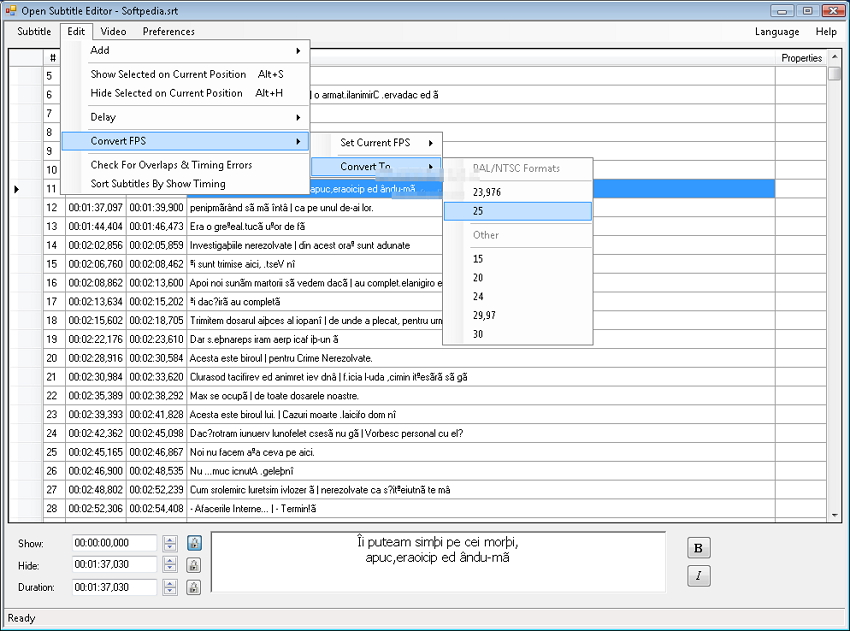Click hide time 00:02:08,462 in row 15

click(157, 265)
